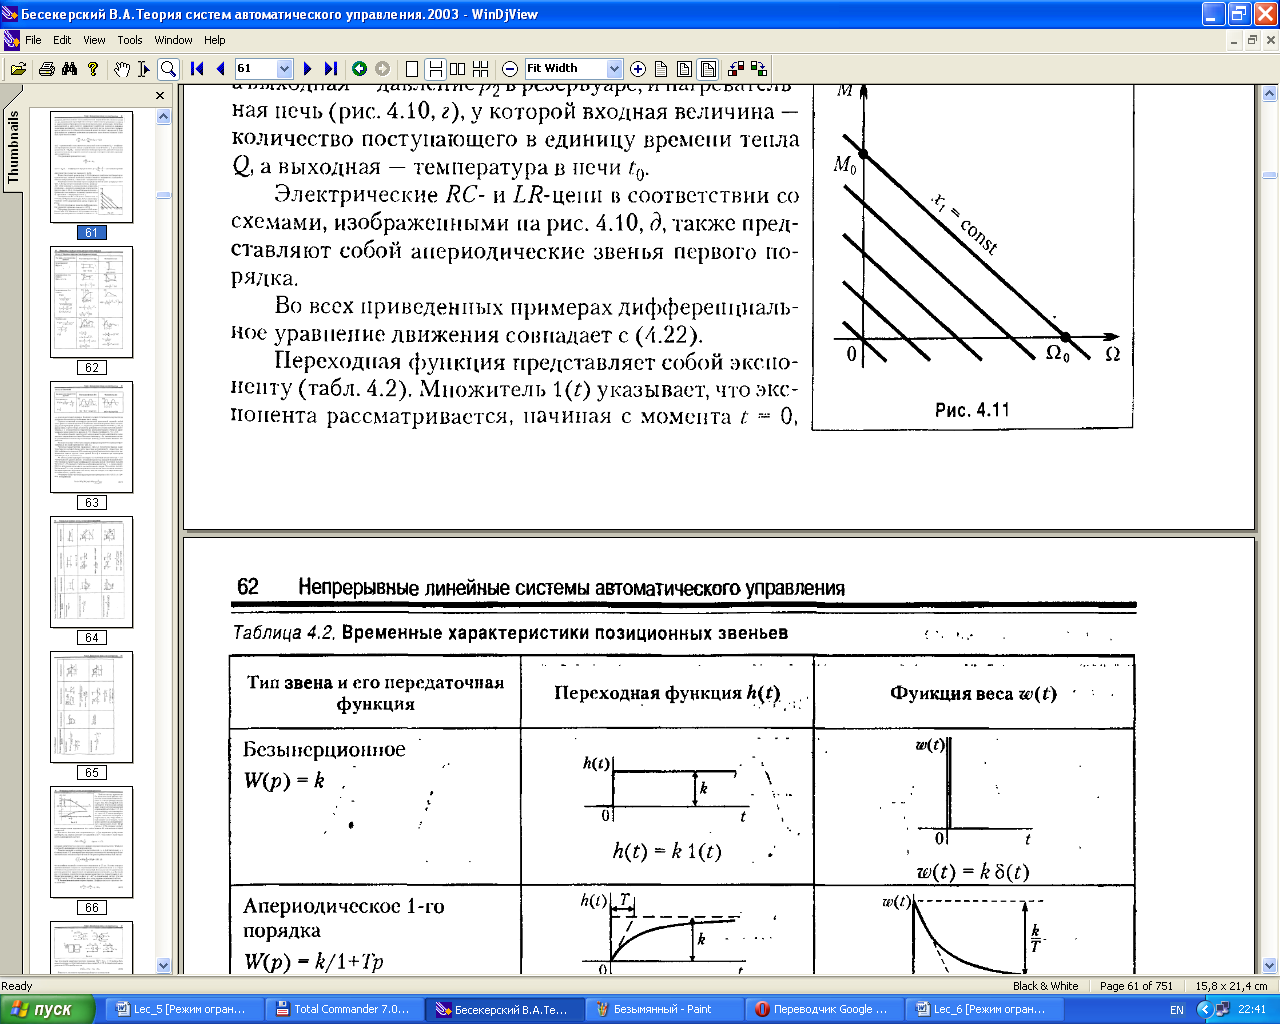Click the zoom out minus button
1280x1024 pixels.
click(x=510, y=69)
